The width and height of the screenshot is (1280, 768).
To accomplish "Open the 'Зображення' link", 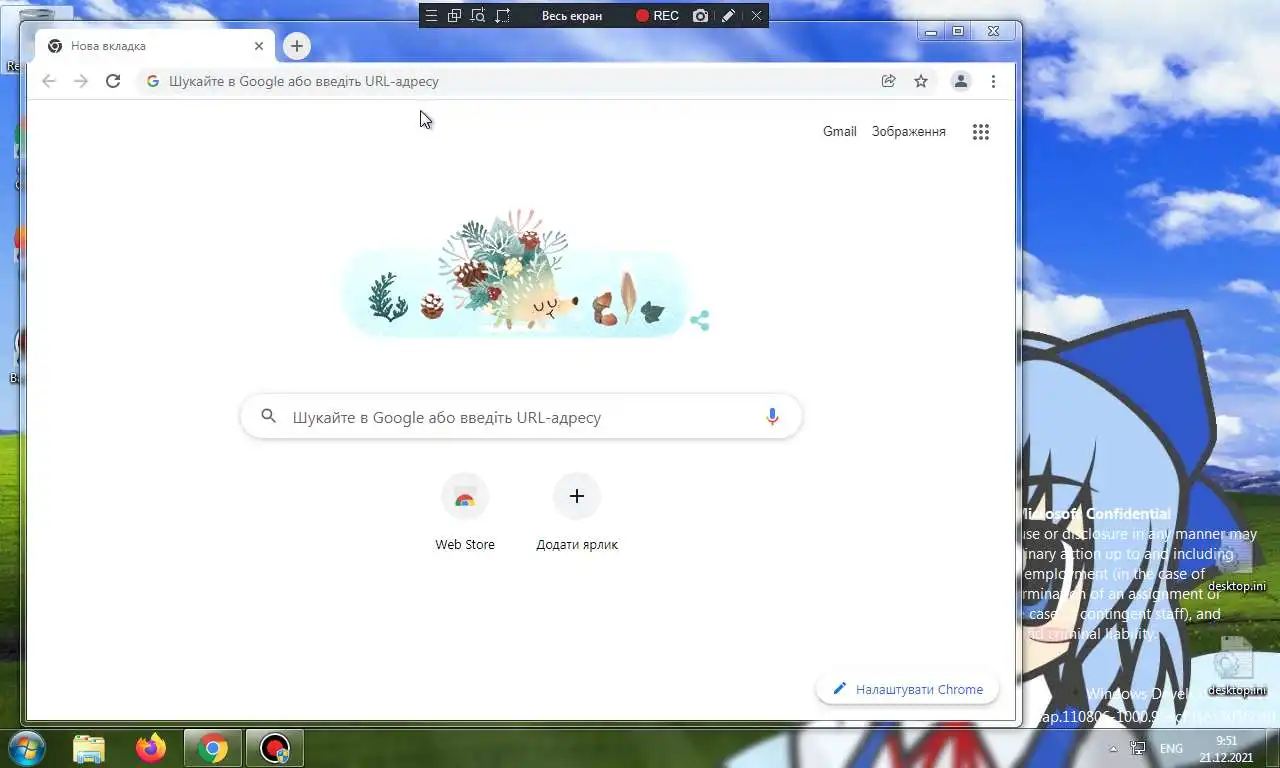I will click(908, 131).
